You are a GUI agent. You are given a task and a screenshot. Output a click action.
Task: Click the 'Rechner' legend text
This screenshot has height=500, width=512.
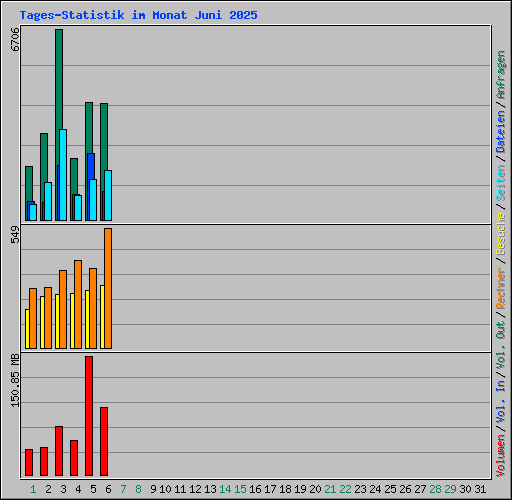[x=501, y=288]
